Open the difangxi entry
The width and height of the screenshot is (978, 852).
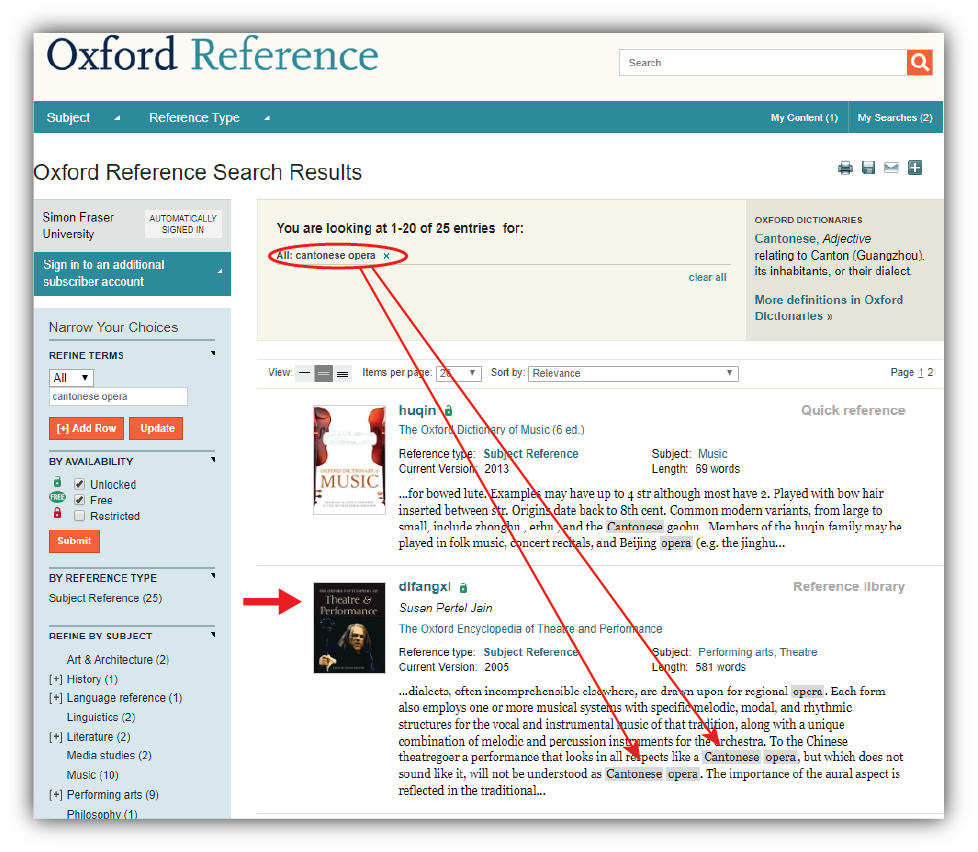(424, 587)
